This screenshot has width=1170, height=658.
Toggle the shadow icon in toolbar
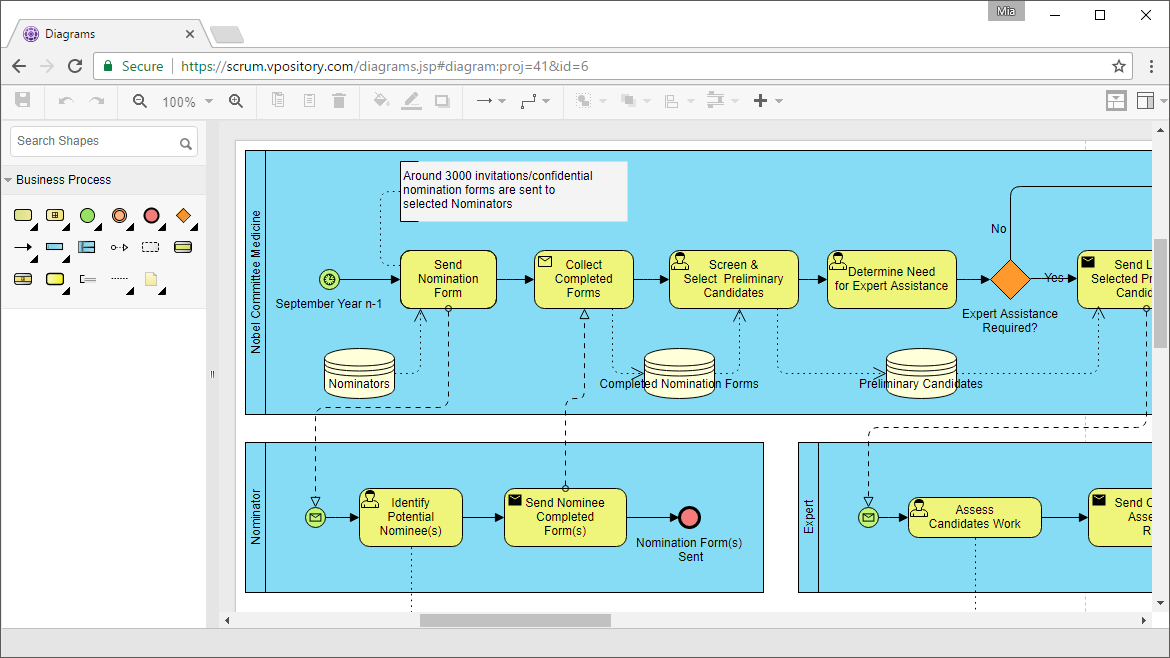[442, 101]
